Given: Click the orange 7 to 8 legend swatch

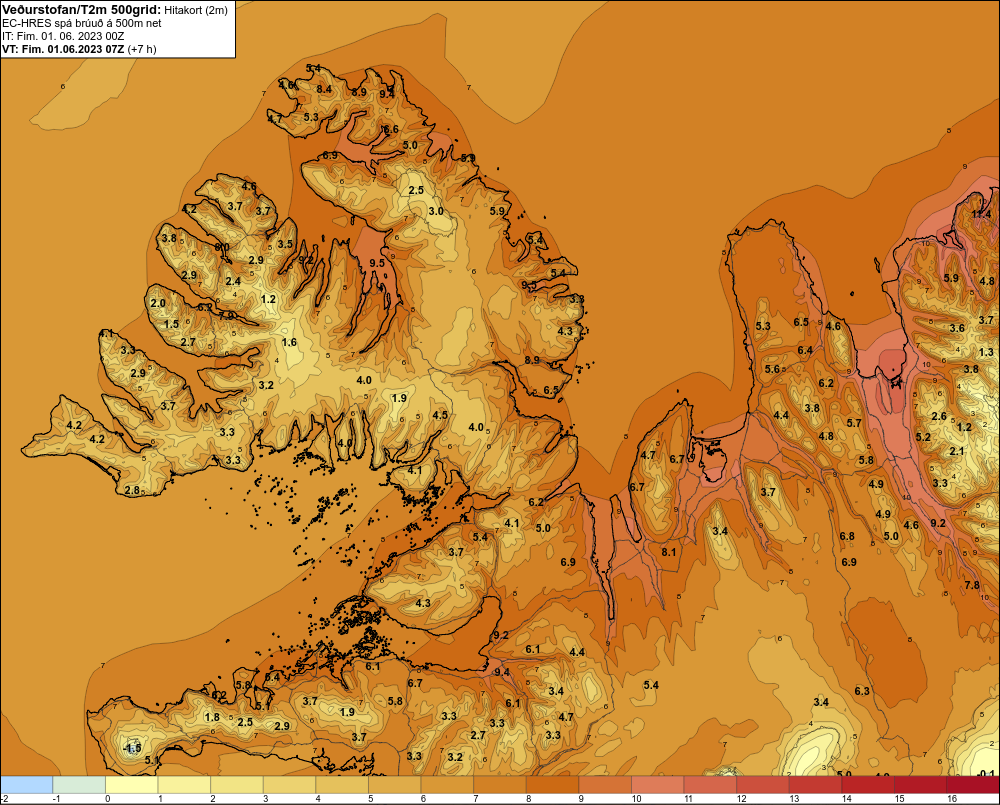Looking at the screenshot, I should 499,785.
